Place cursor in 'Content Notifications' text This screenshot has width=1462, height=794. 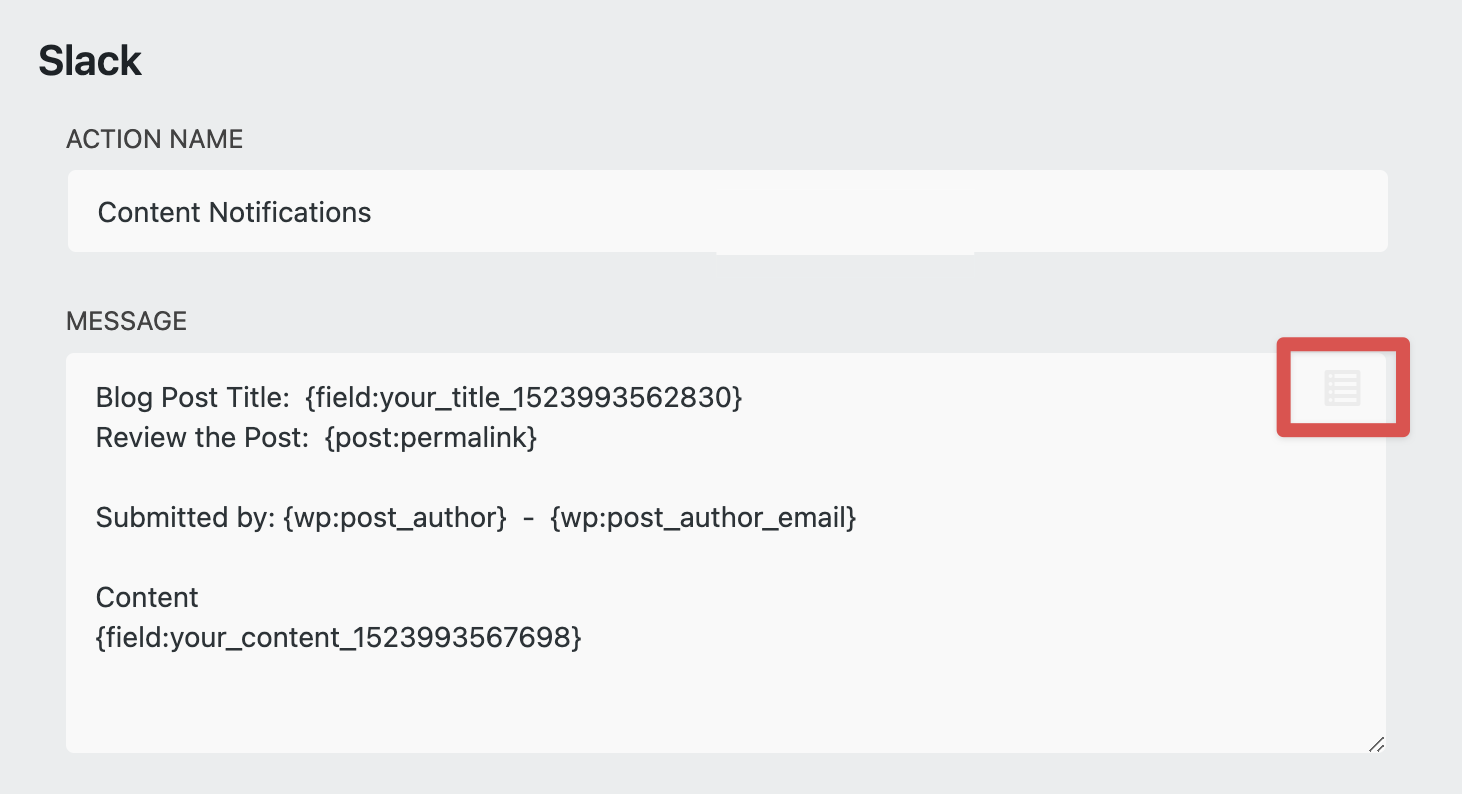pyautogui.click(x=234, y=212)
